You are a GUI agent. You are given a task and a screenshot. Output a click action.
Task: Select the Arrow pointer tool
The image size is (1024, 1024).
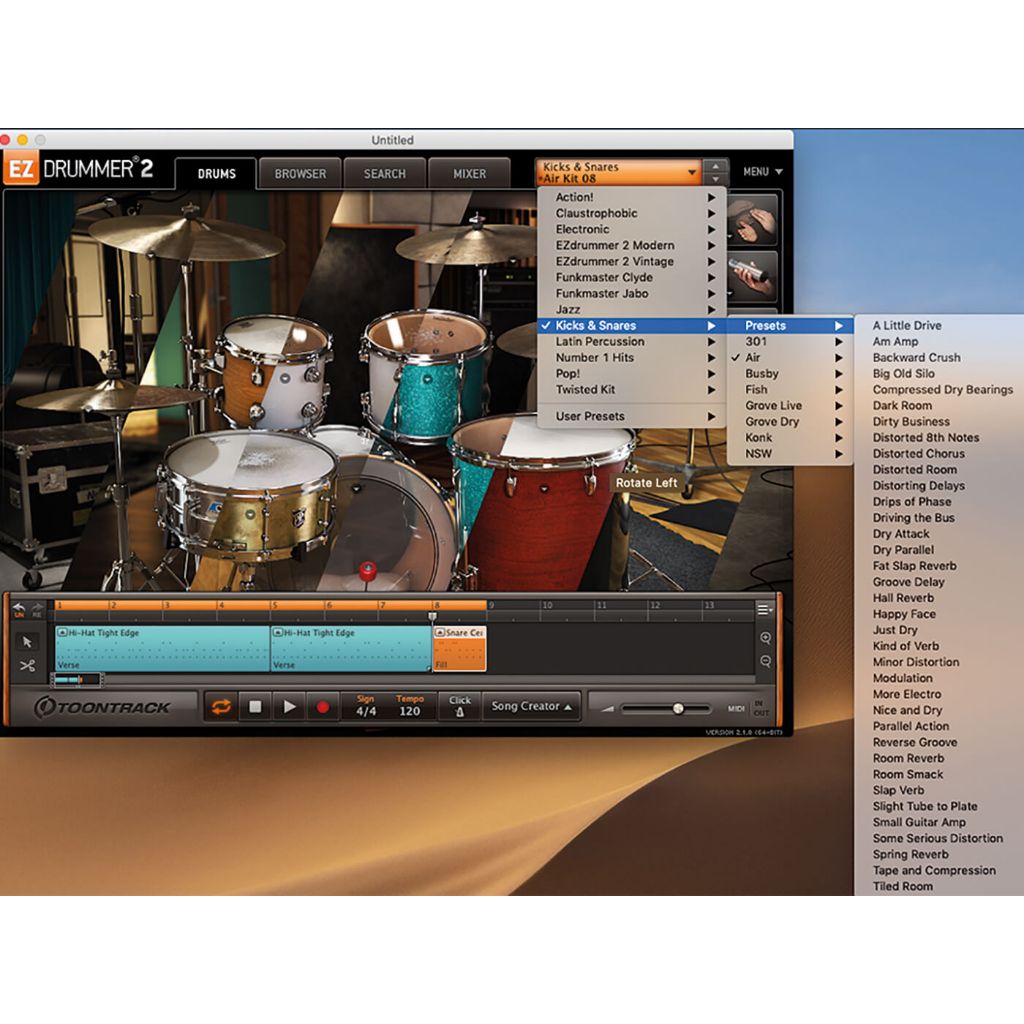[27, 643]
